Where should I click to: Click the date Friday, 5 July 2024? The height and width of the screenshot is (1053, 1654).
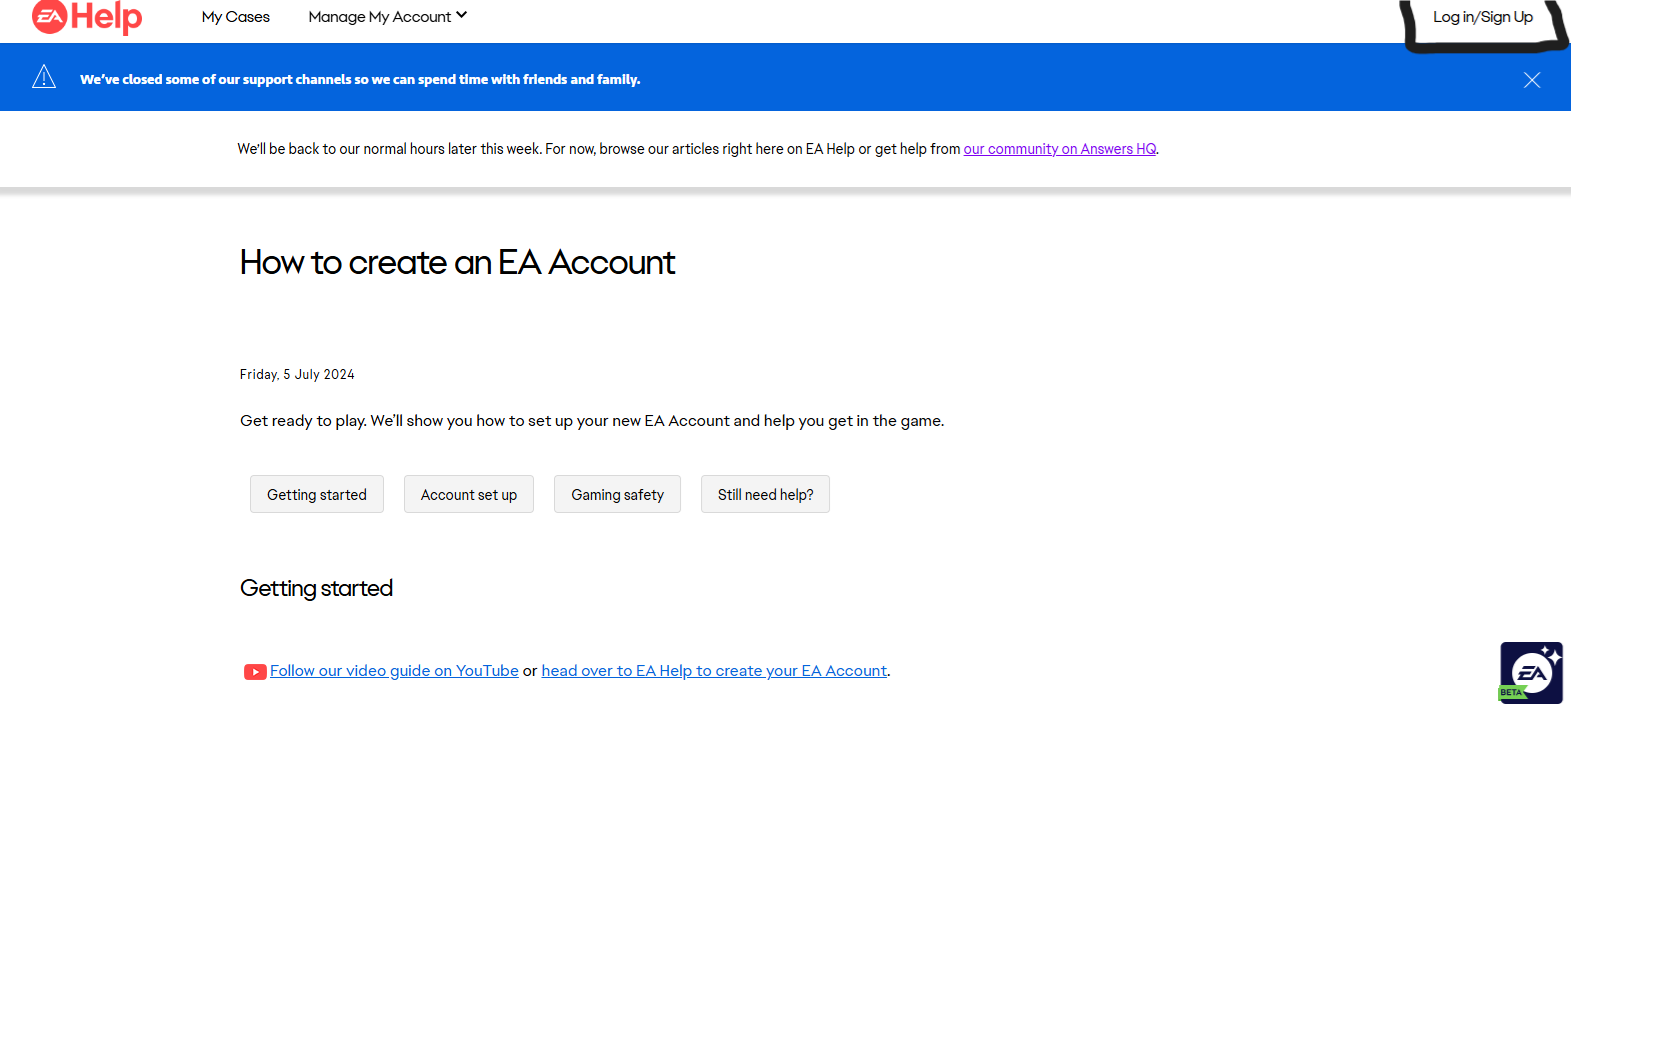[297, 374]
